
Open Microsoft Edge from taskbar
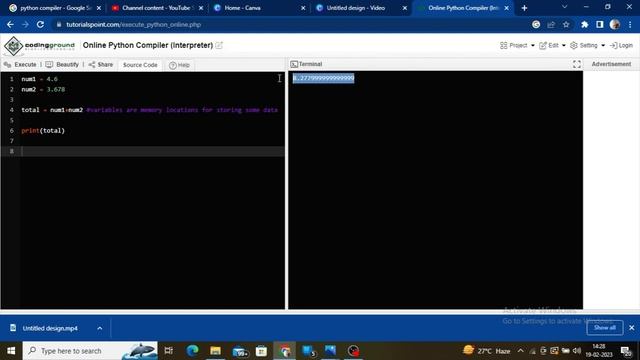click(x=192, y=351)
